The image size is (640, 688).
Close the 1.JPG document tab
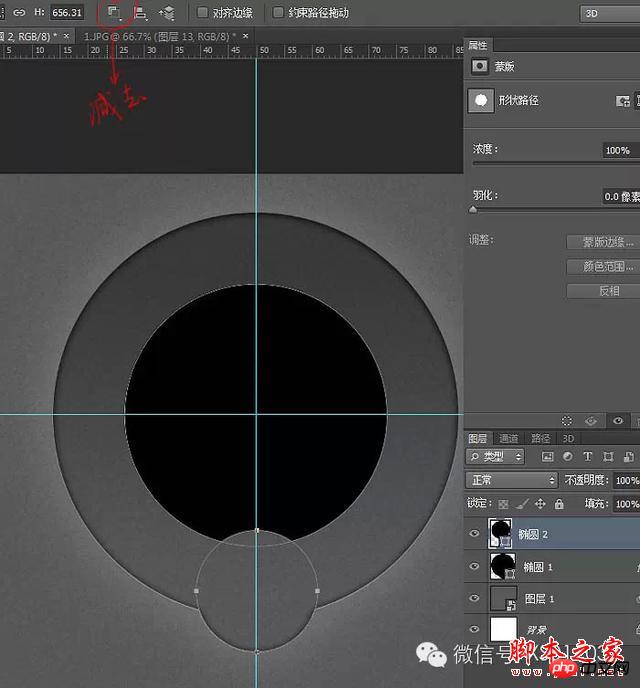246,36
